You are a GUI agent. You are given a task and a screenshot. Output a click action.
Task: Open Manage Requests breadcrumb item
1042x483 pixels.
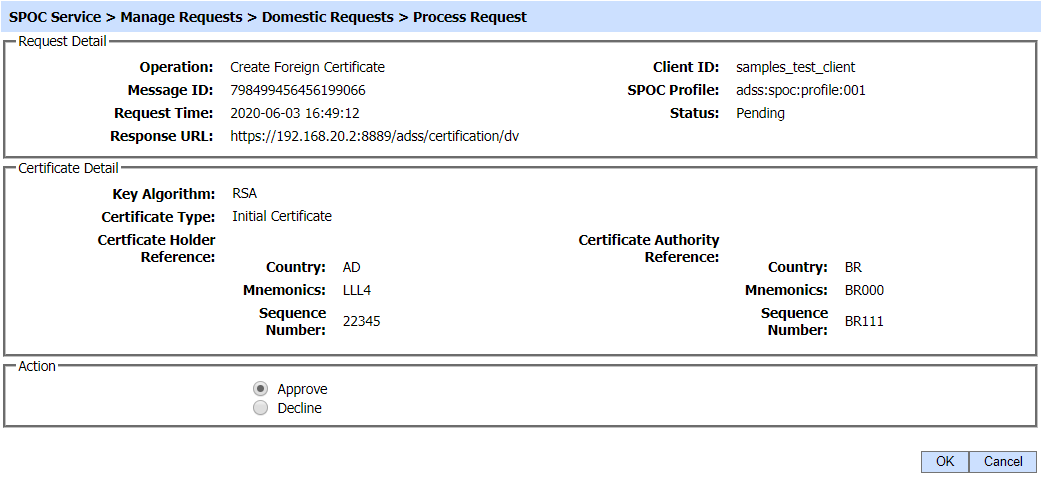181,17
